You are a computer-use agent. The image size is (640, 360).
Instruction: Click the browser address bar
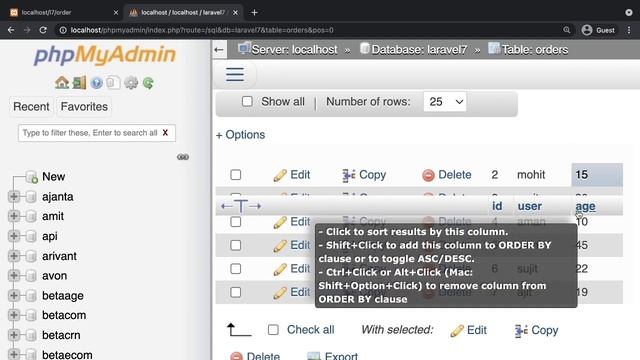[310, 30]
